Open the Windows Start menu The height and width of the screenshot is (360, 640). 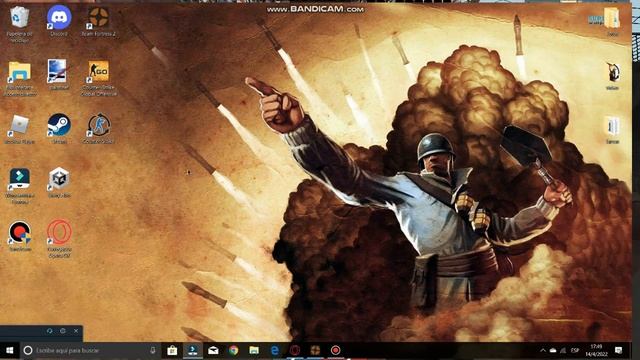point(9,350)
